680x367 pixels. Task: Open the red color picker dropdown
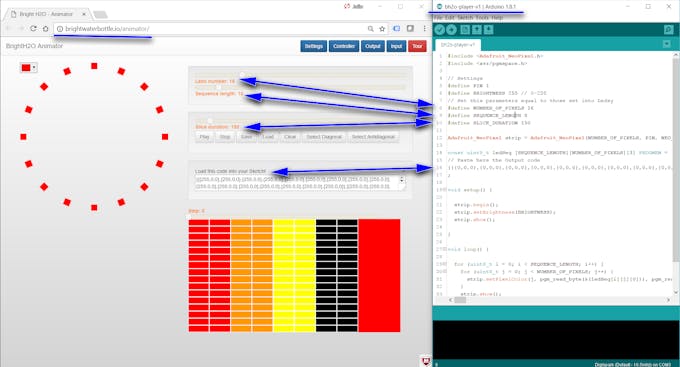tap(29, 68)
